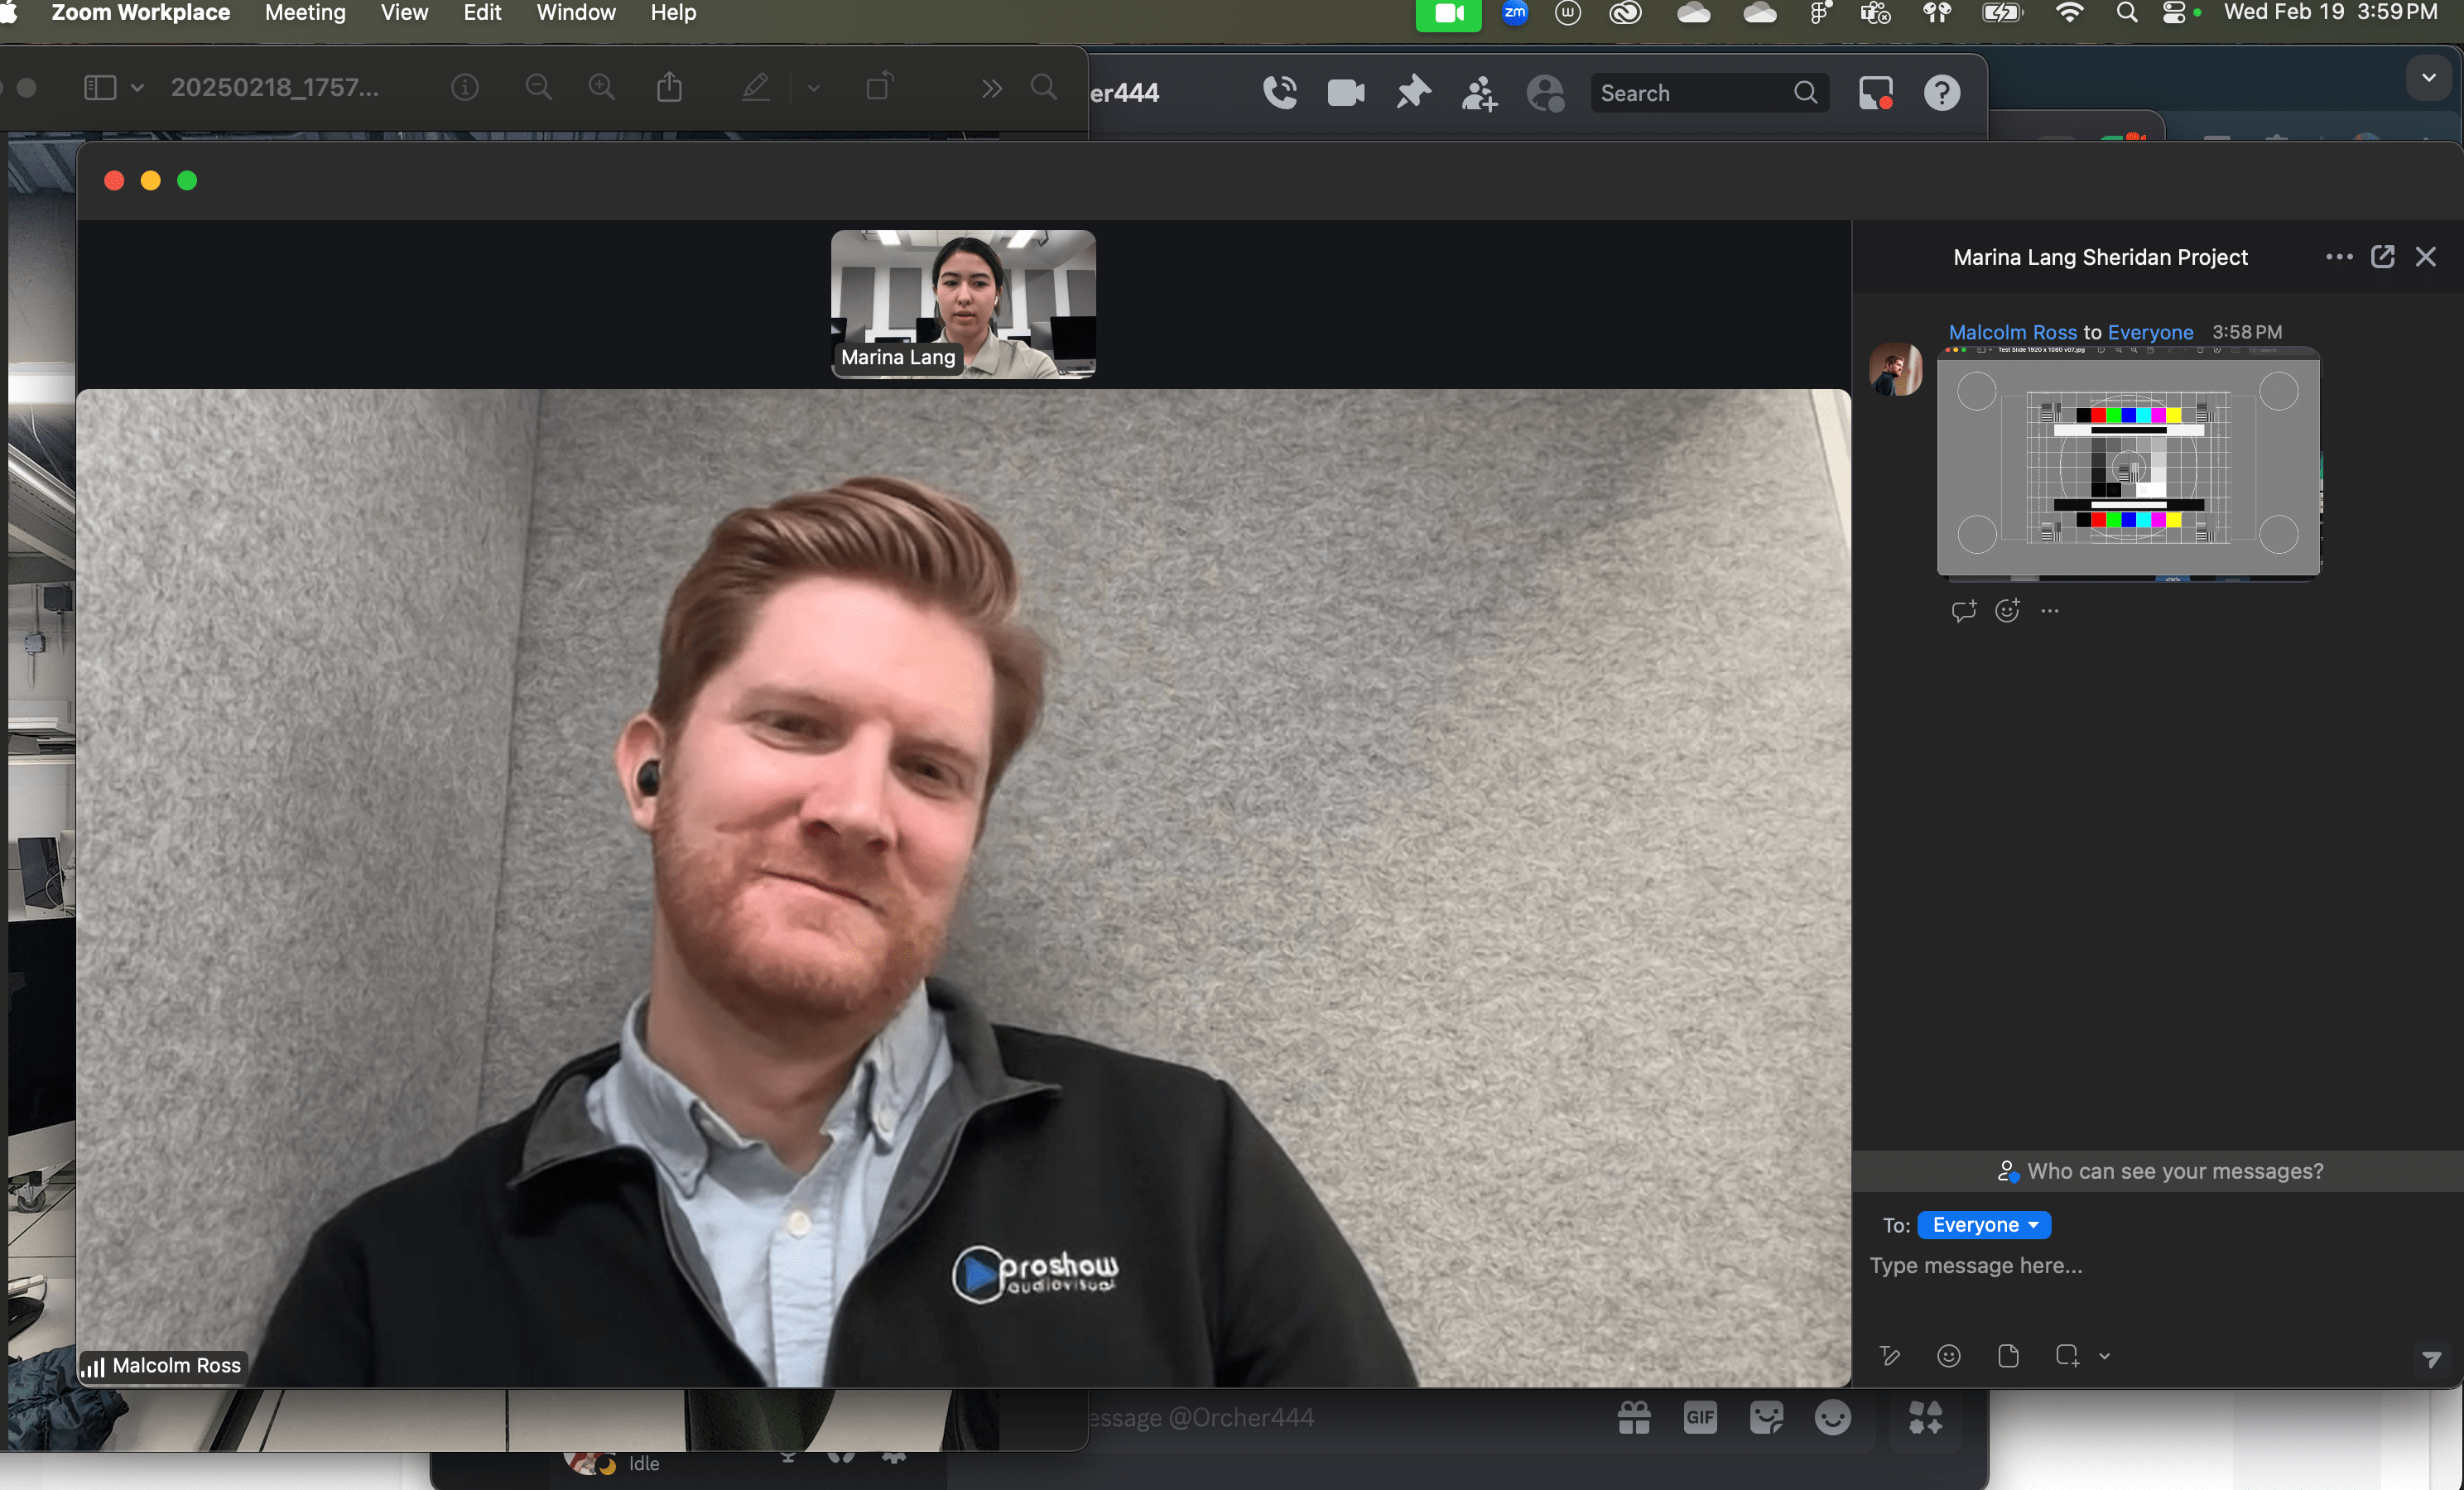Attach a file in chat composer
Image resolution: width=2464 pixels, height=1490 pixels.
[x=2007, y=1356]
